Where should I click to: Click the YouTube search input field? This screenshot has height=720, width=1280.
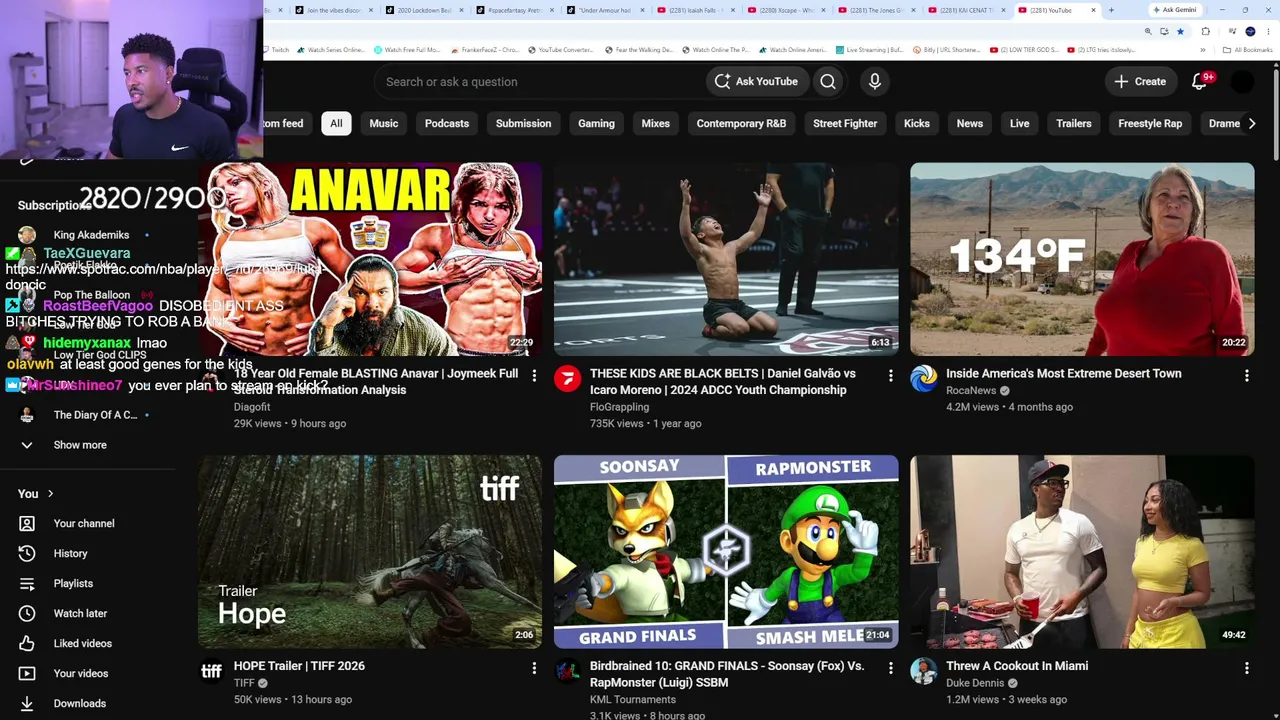tap(540, 82)
